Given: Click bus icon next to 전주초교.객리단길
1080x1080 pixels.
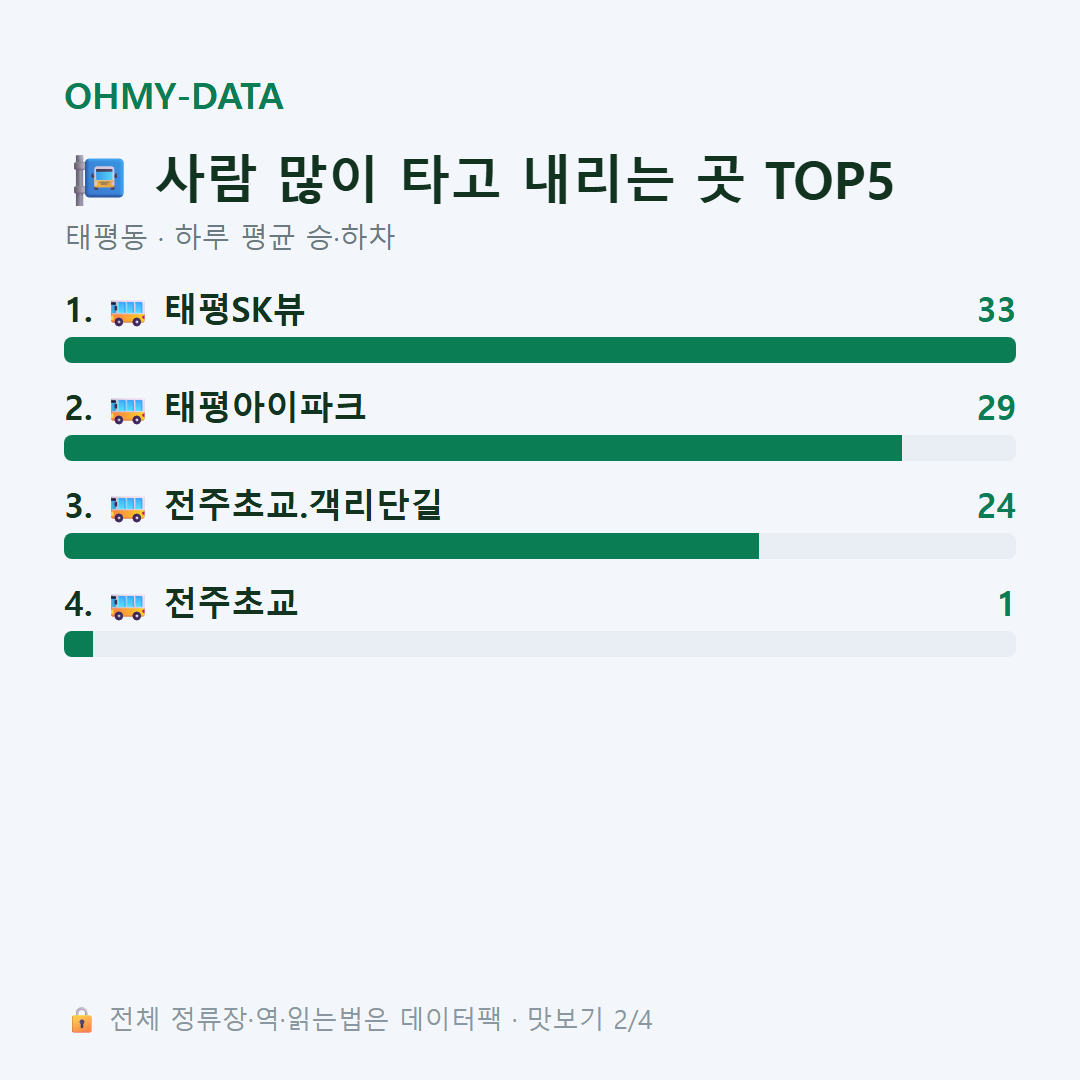Looking at the screenshot, I should [x=127, y=508].
